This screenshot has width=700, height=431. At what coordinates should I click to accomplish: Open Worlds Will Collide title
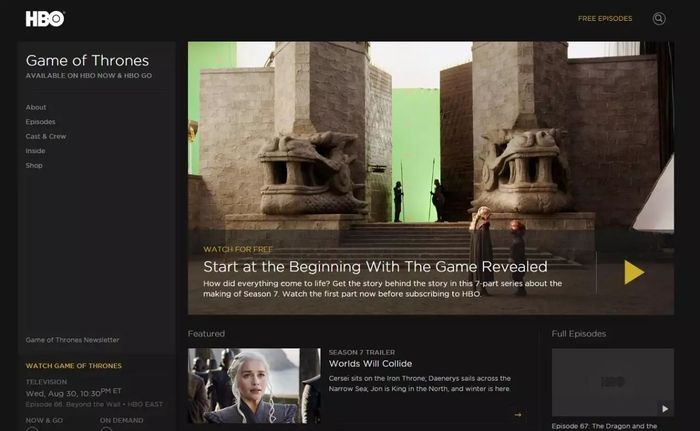(x=370, y=364)
